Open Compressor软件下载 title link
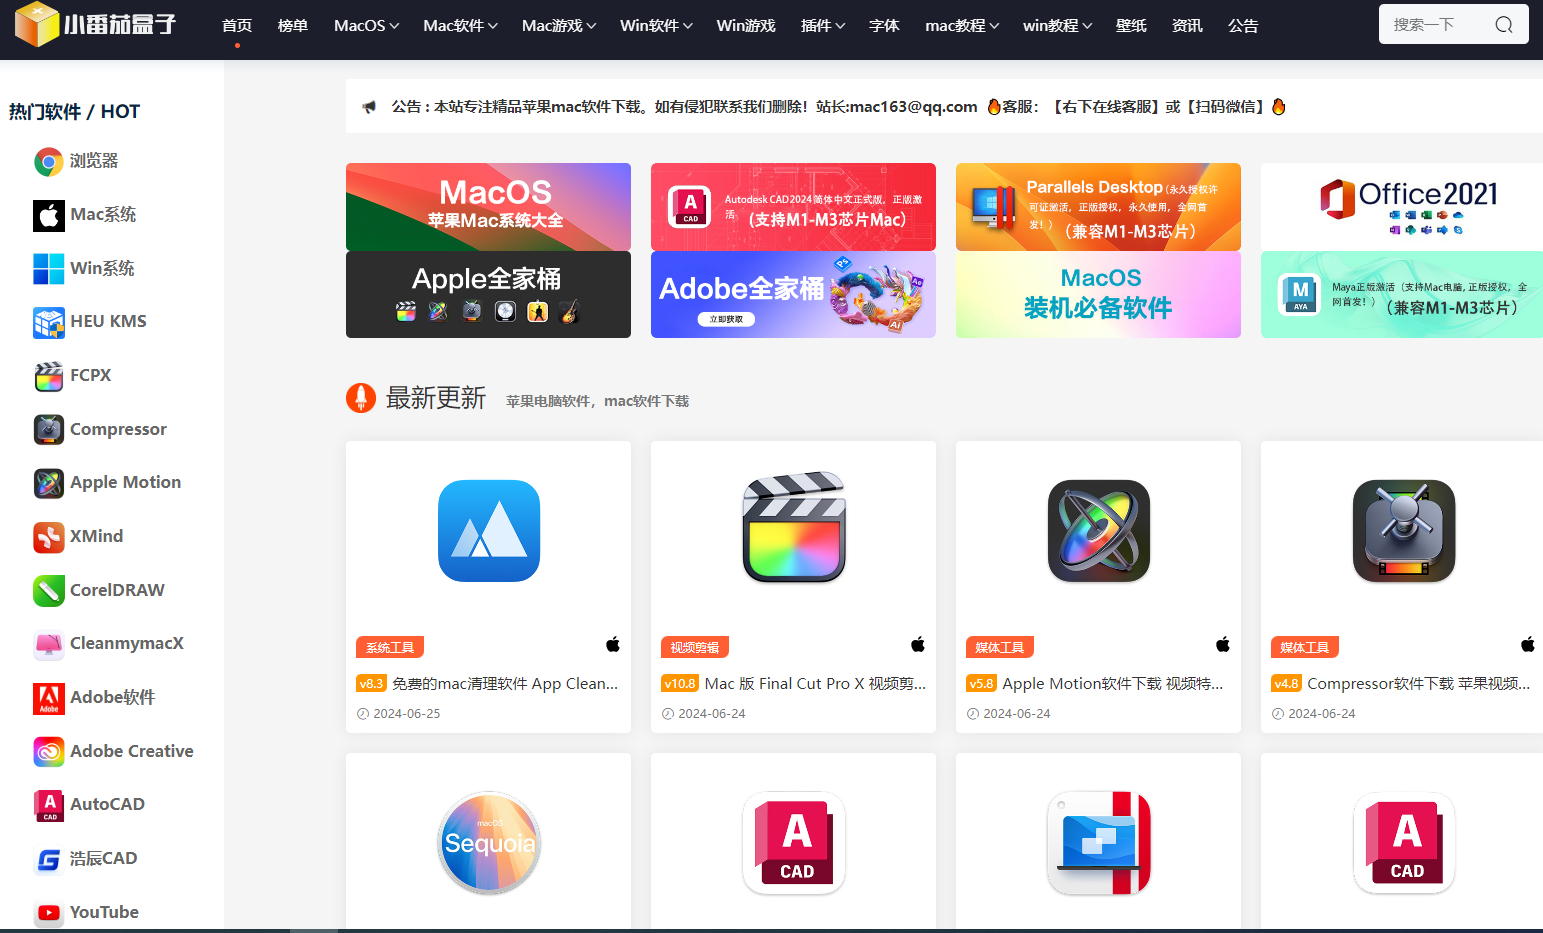The image size is (1543, 933). [1419, 684]
